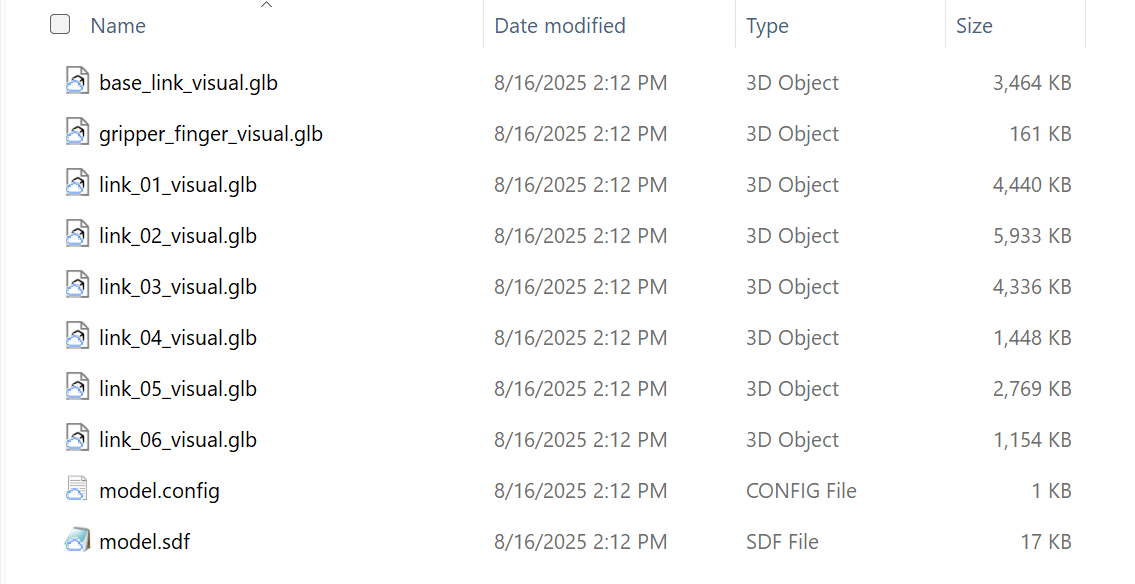Viewport: 1135px width, 584px height.
Task: Select the gripper_finger_visual.glb 3D object icon
Action: click(x=77, y=132)
